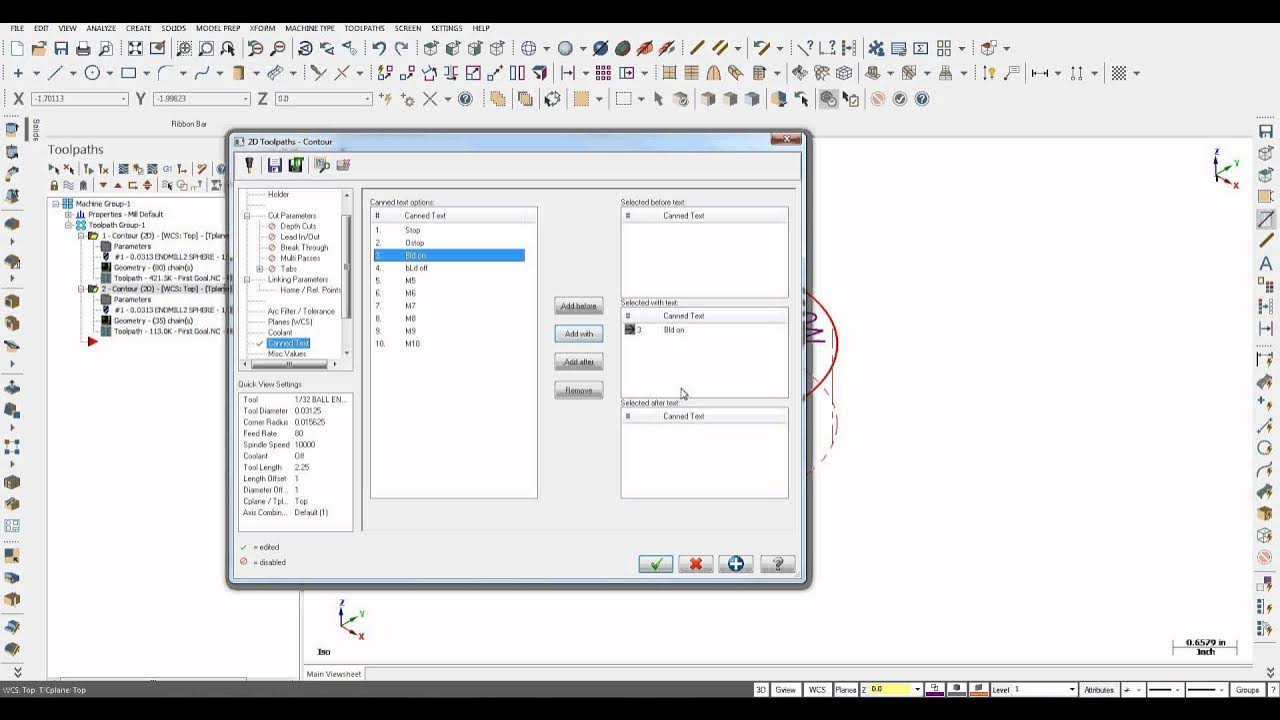Viewport: 1280px width, 720px height.
Task: Open the ANALYZE menu
Action: point(101,28)
